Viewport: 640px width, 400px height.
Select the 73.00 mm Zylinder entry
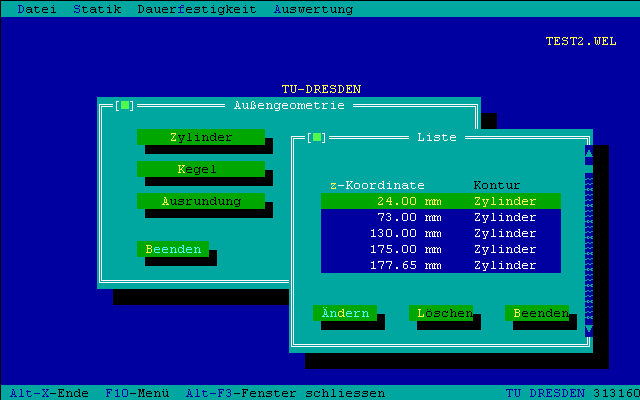point(440,217)
